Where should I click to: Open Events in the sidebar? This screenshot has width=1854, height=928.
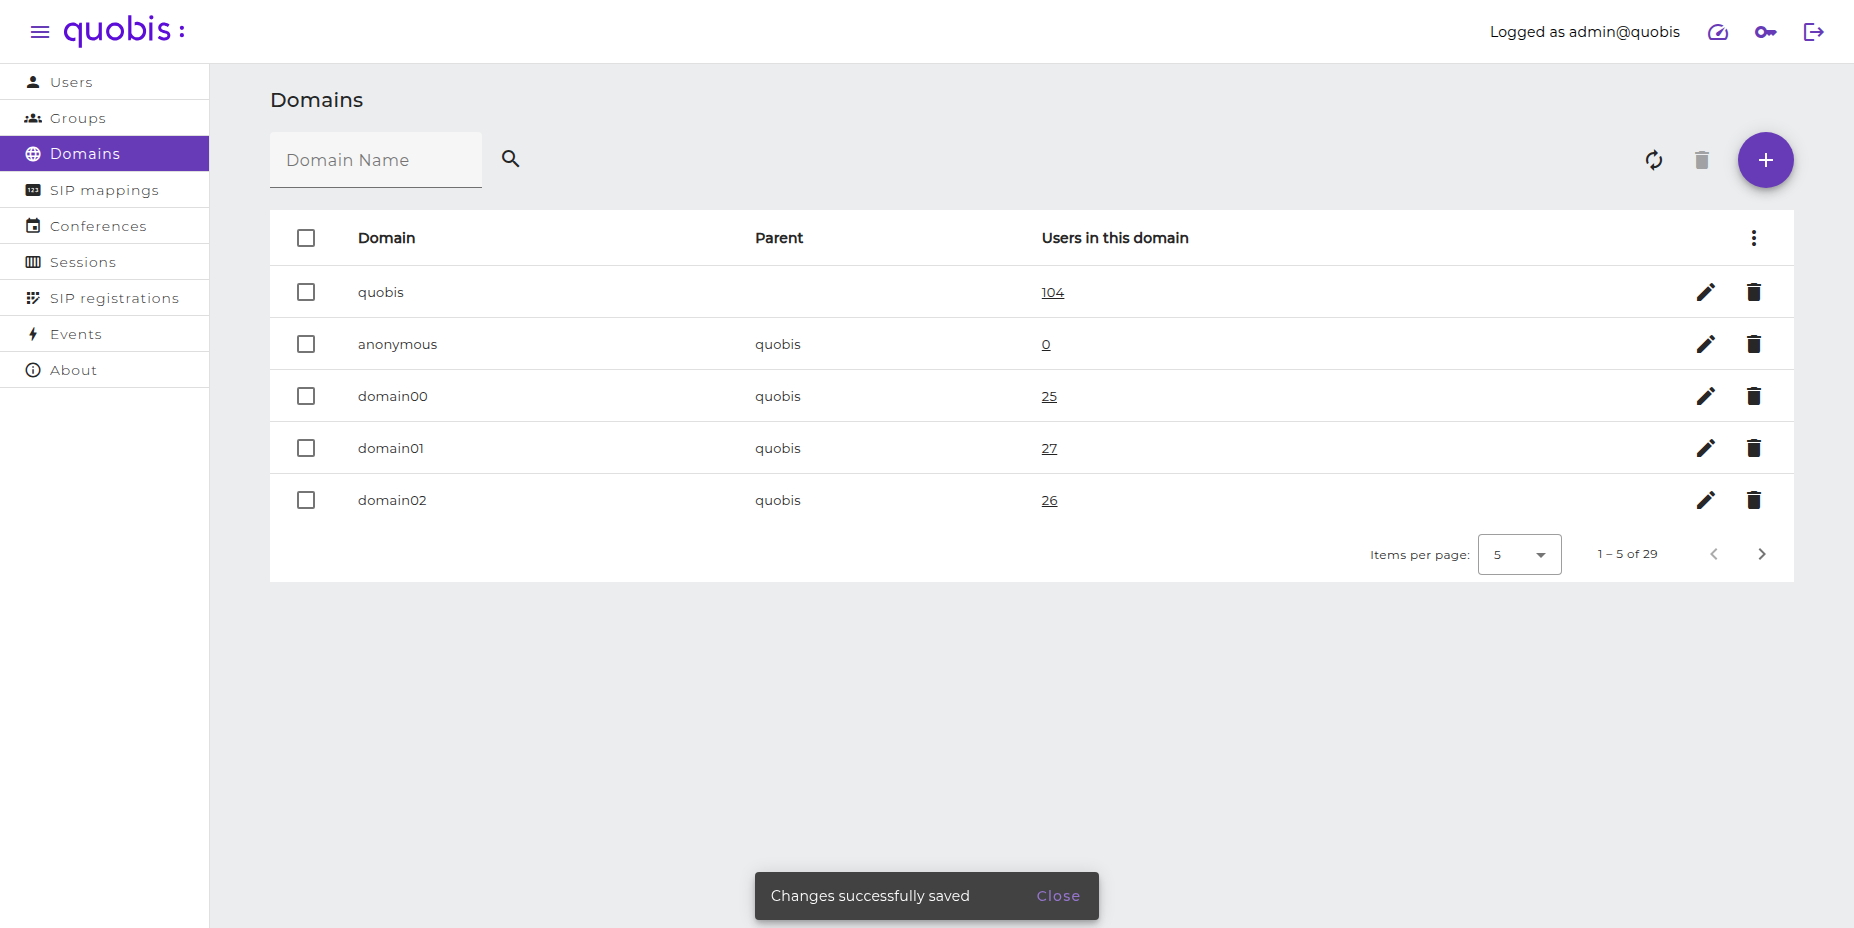pyautogui.click(x=104, y=334)
